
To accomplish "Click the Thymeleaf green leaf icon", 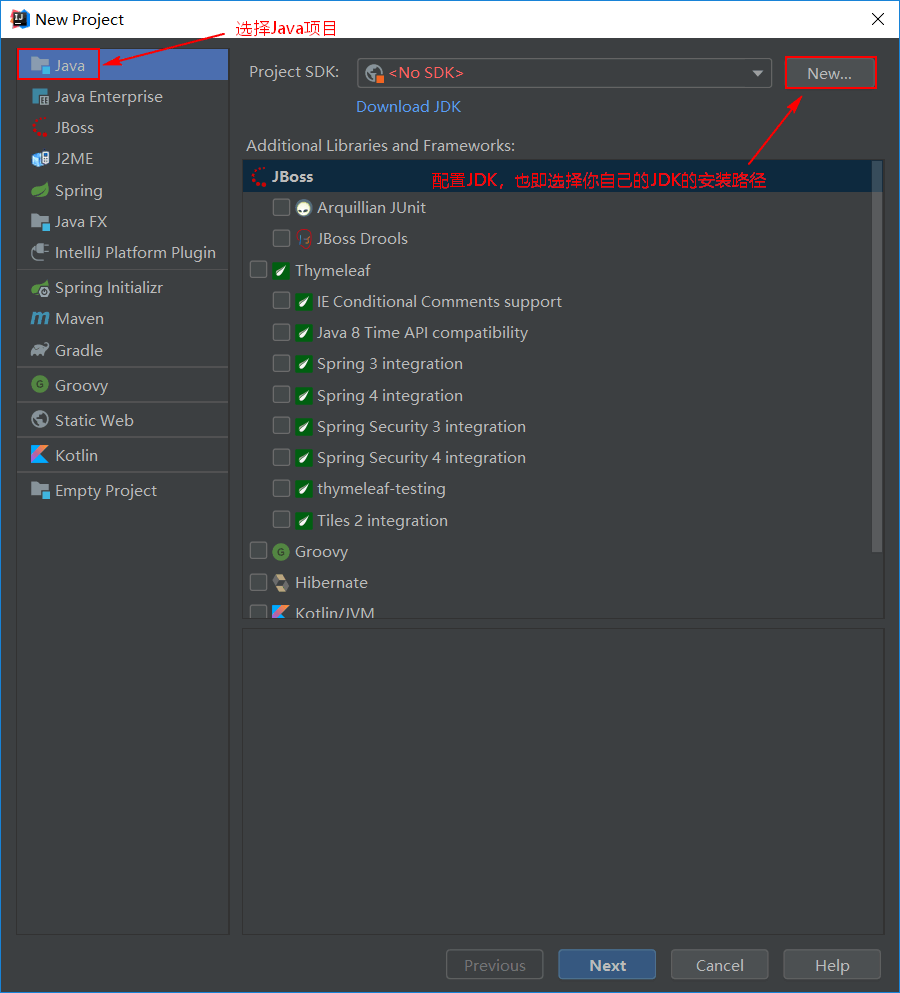I will pos(281,270).
